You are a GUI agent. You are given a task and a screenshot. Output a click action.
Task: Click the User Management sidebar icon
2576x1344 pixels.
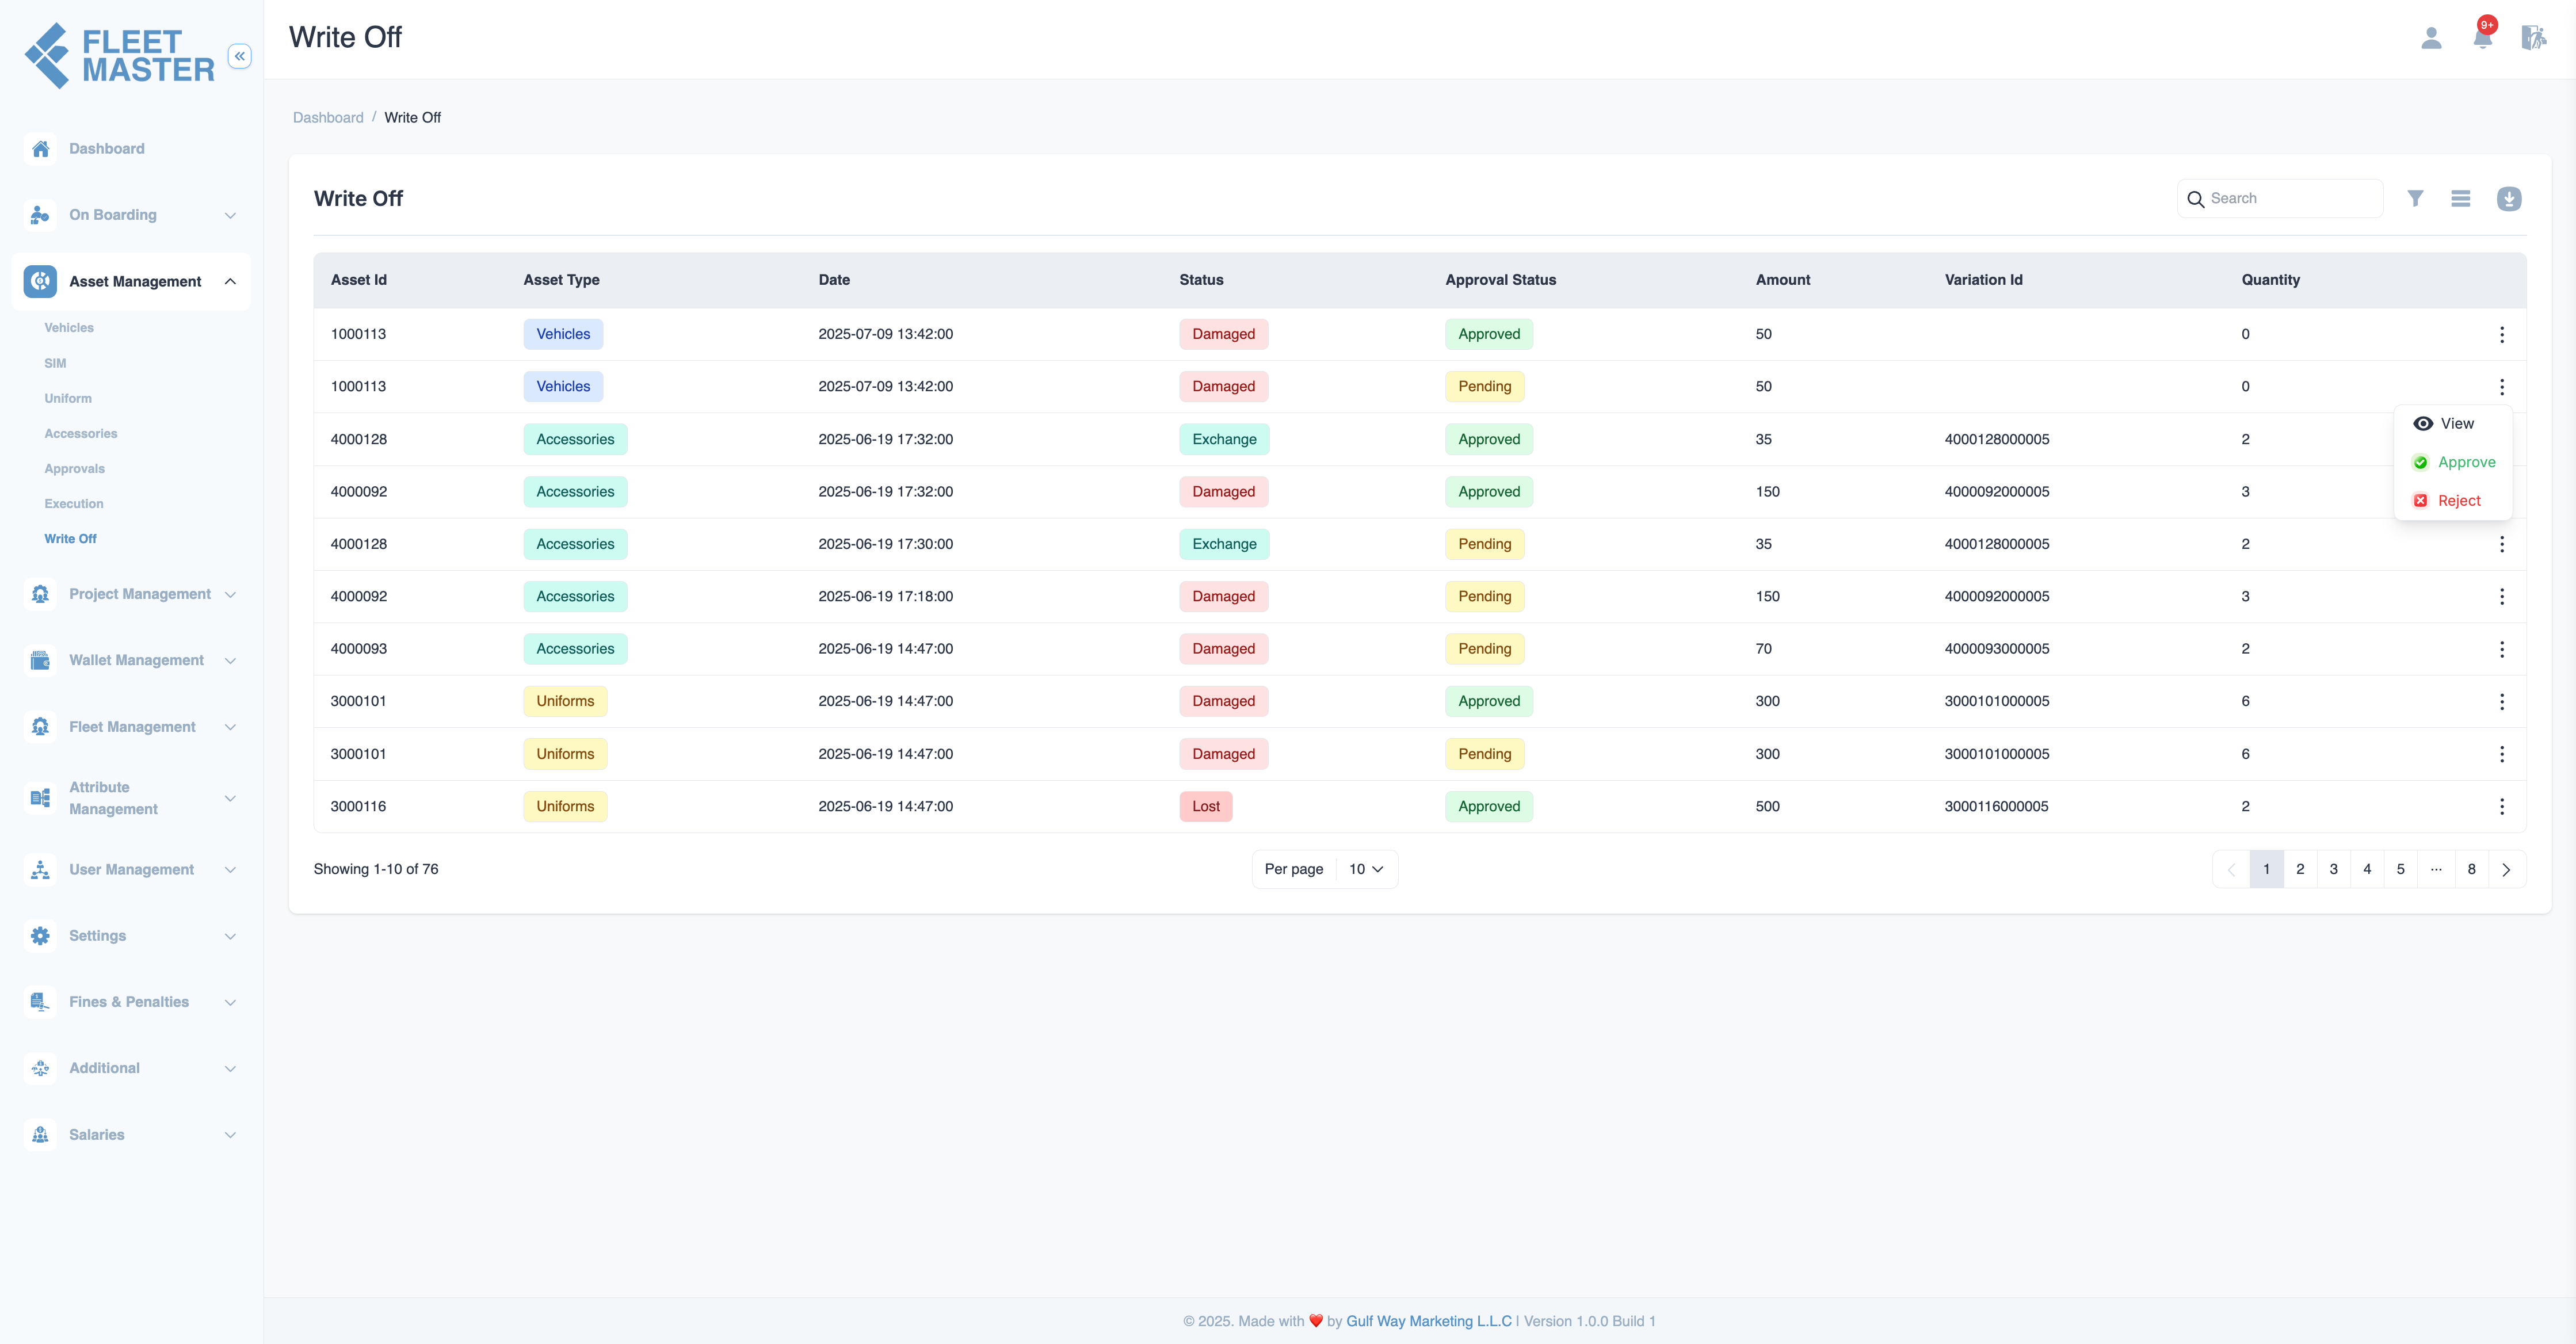[x=40, y=869]
